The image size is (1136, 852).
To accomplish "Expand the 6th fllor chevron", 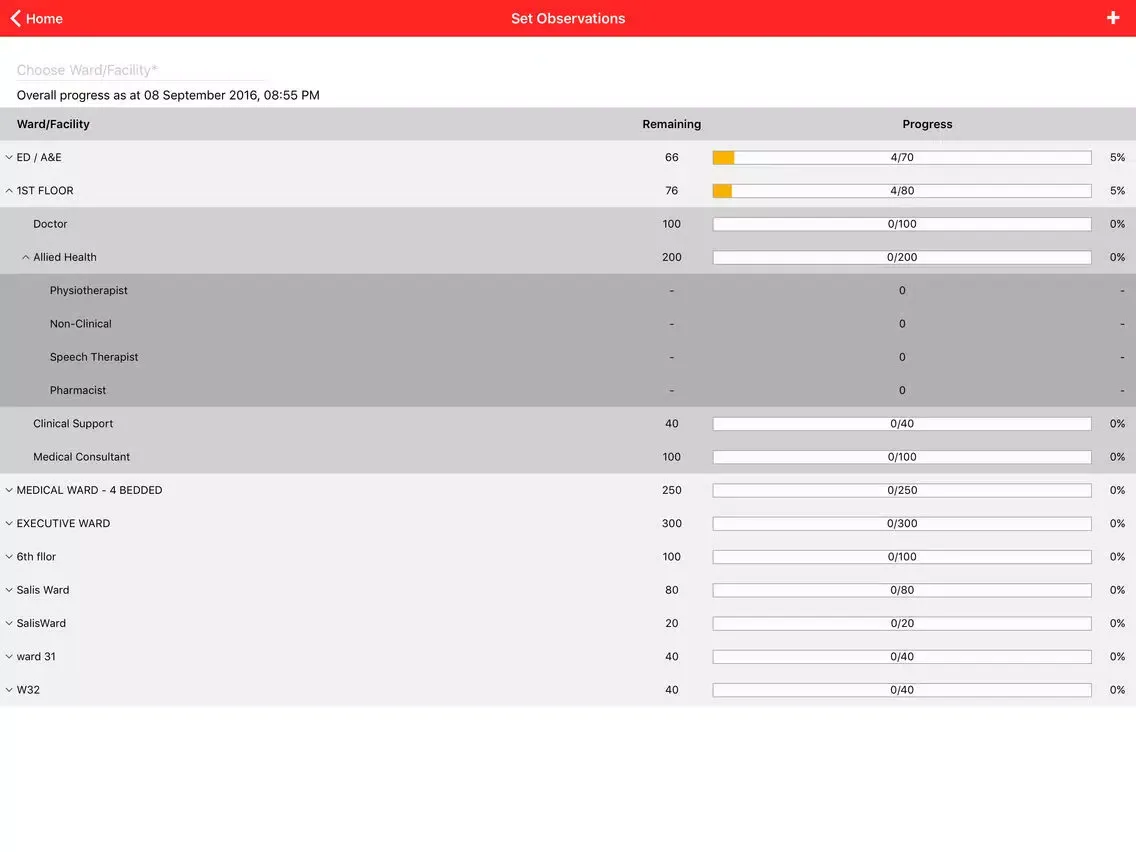I will coord(9,557).
